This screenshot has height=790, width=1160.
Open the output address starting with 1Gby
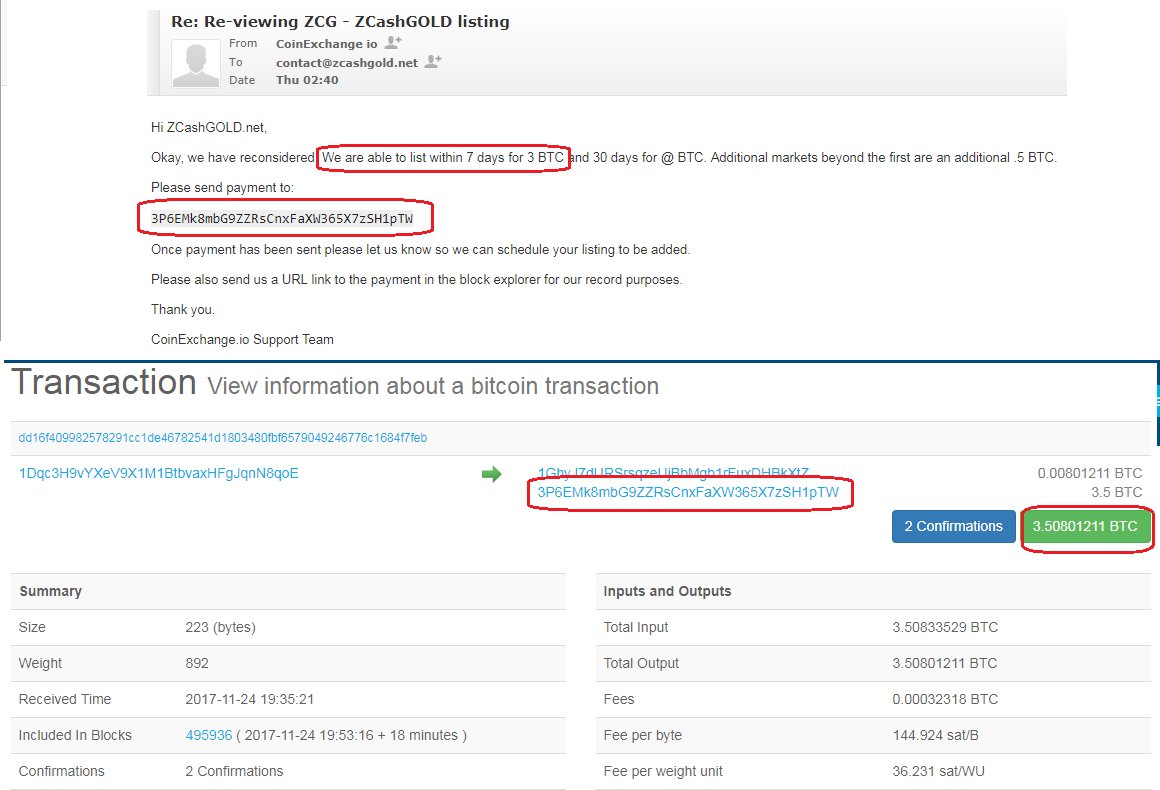tap(673, 473)
